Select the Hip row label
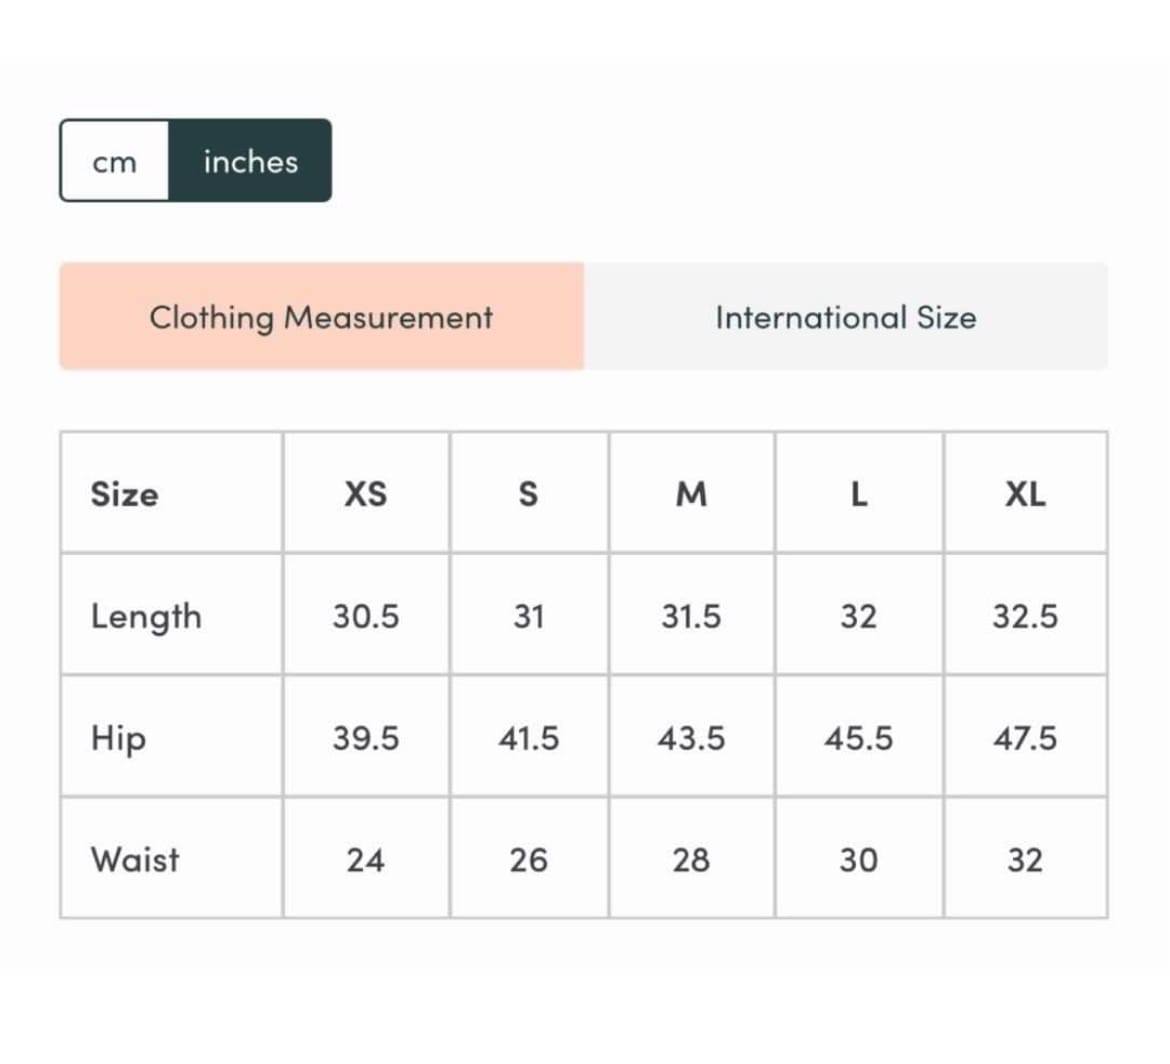The image size is (1170, 1064). point(118,739)
